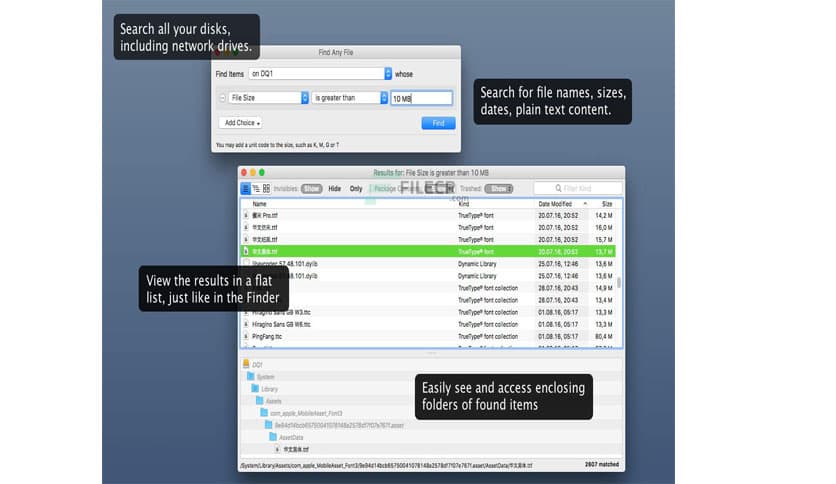Click the AssetData folder icon
This screenshot has height=484, width=836.
[273, 437]
